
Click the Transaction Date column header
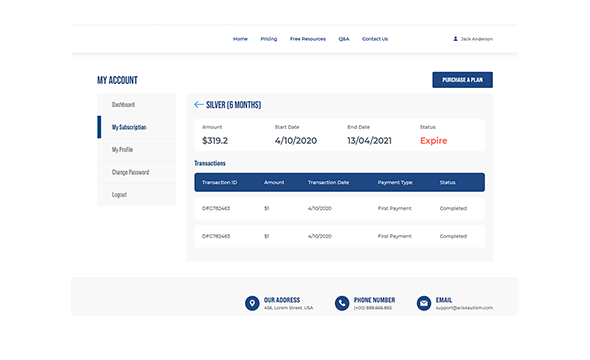pos(328,182)
